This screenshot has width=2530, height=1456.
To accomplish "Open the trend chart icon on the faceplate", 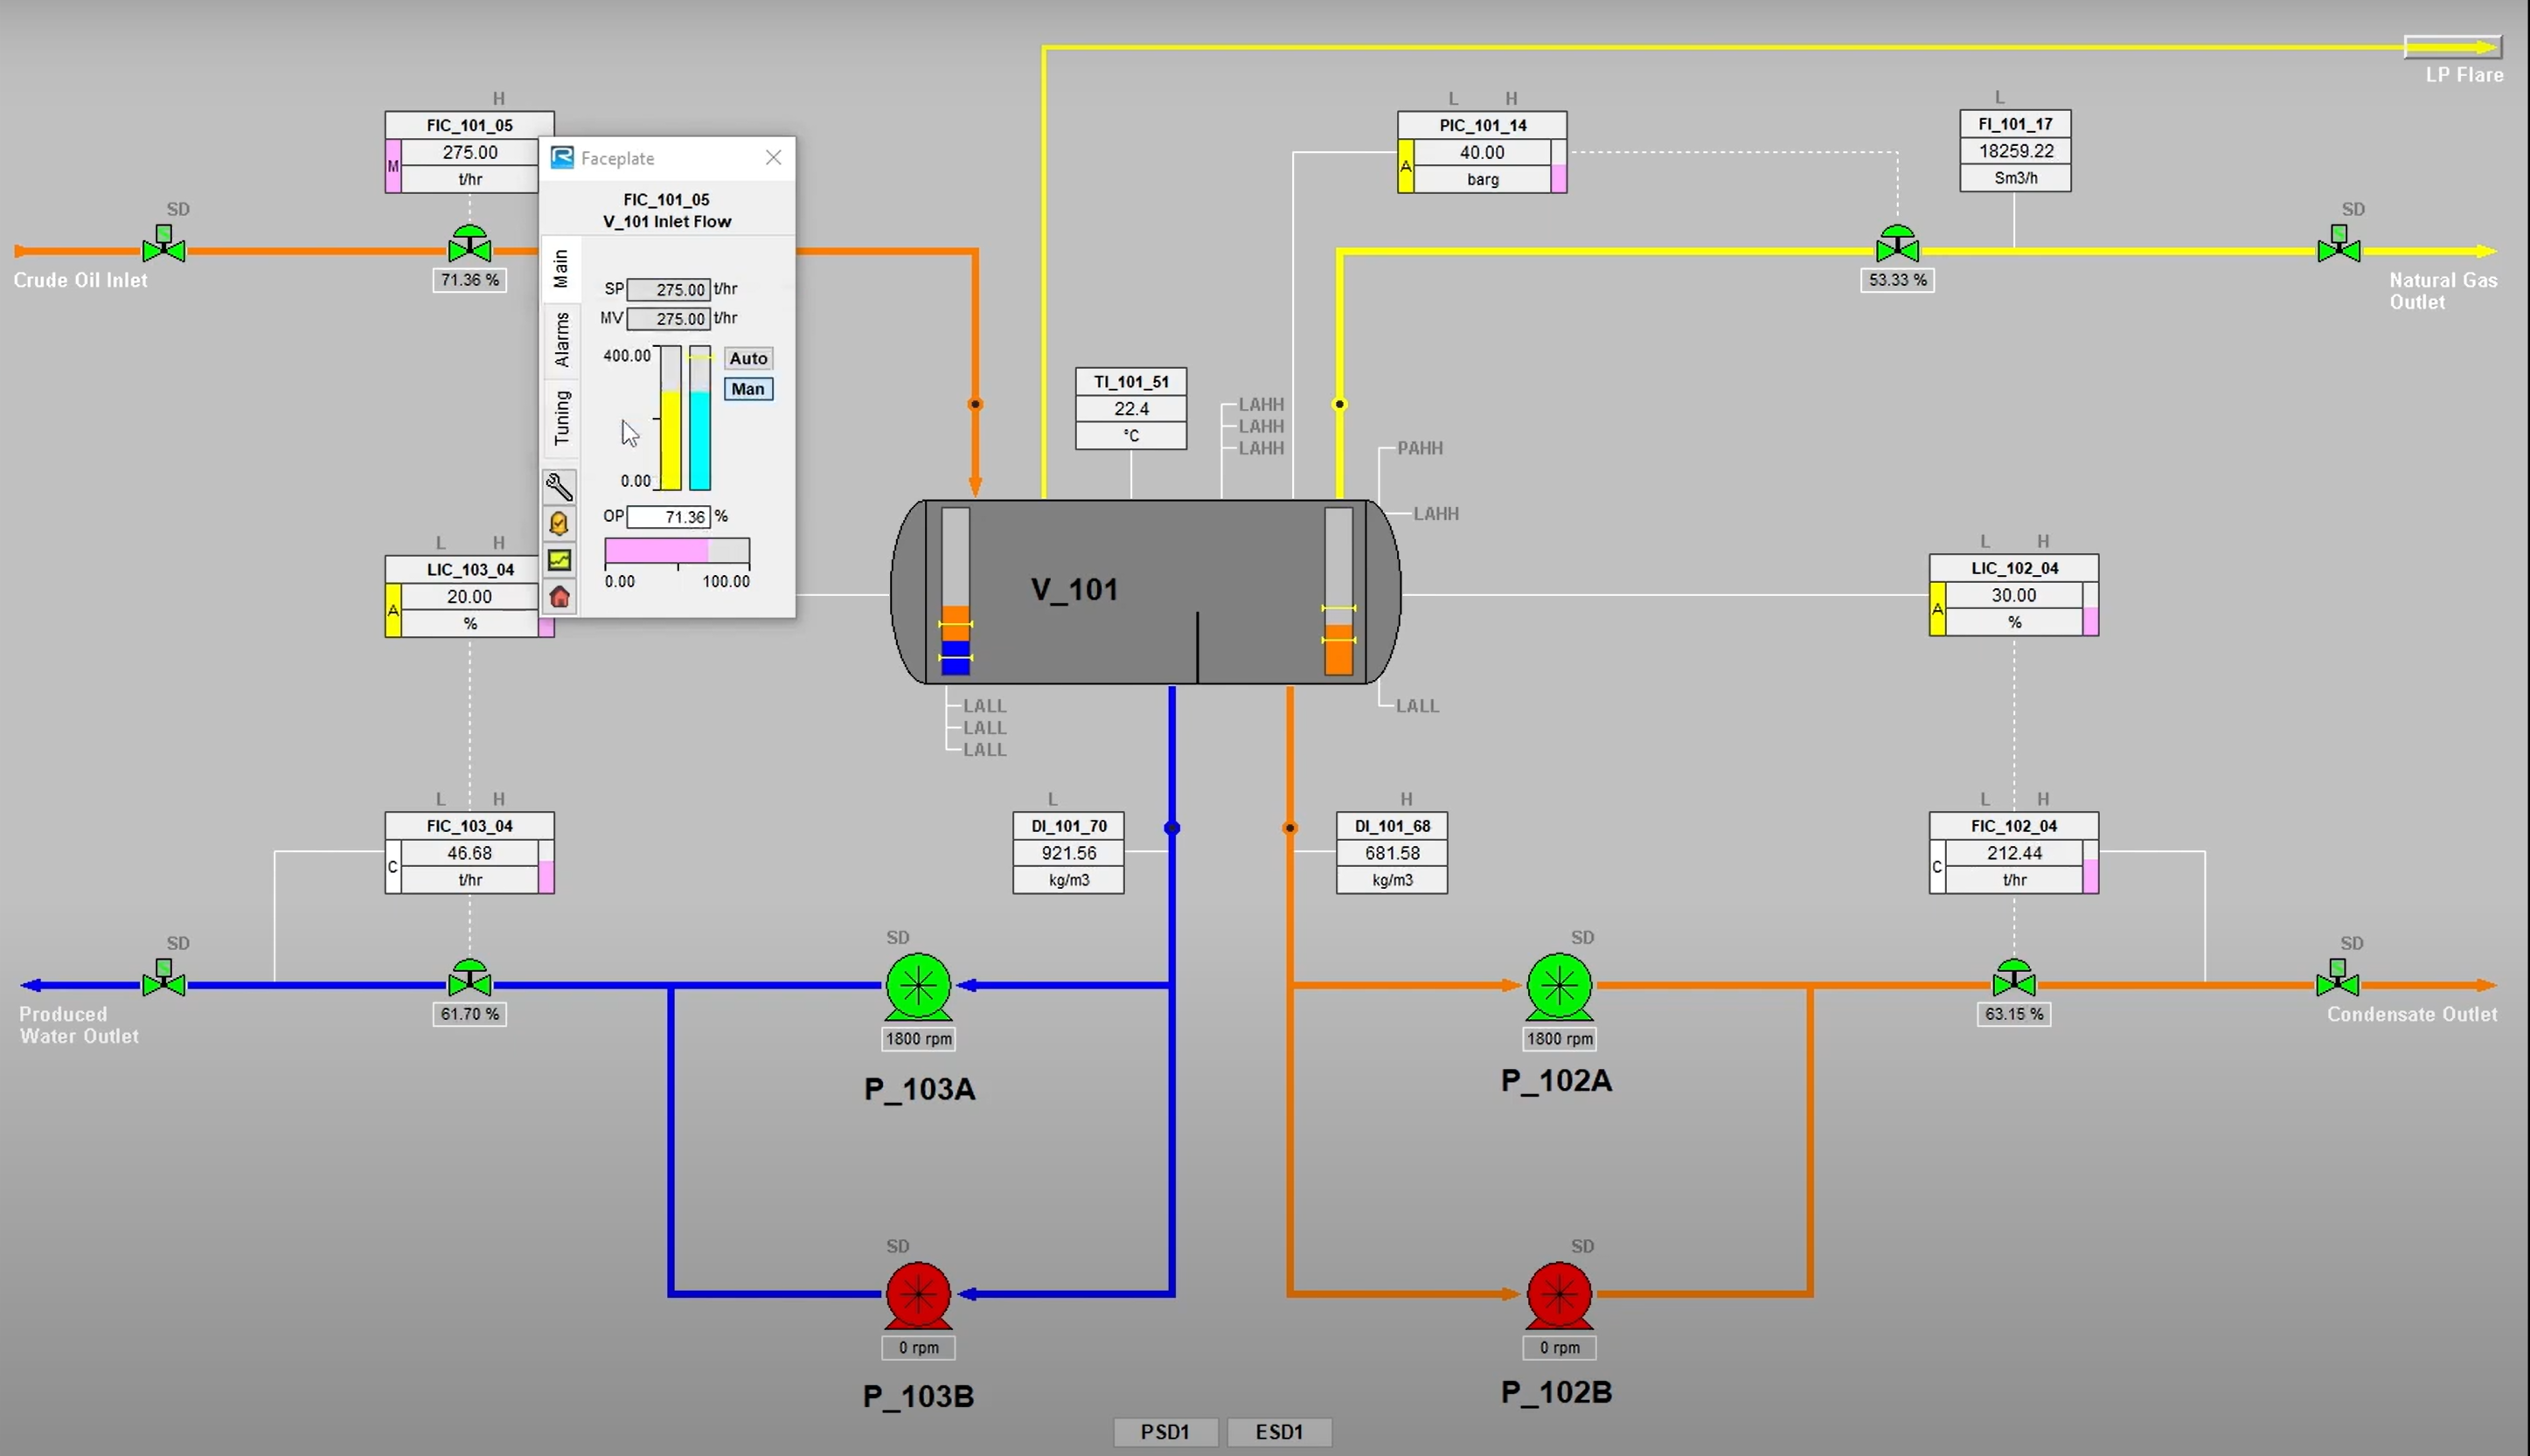I will 560,560.
